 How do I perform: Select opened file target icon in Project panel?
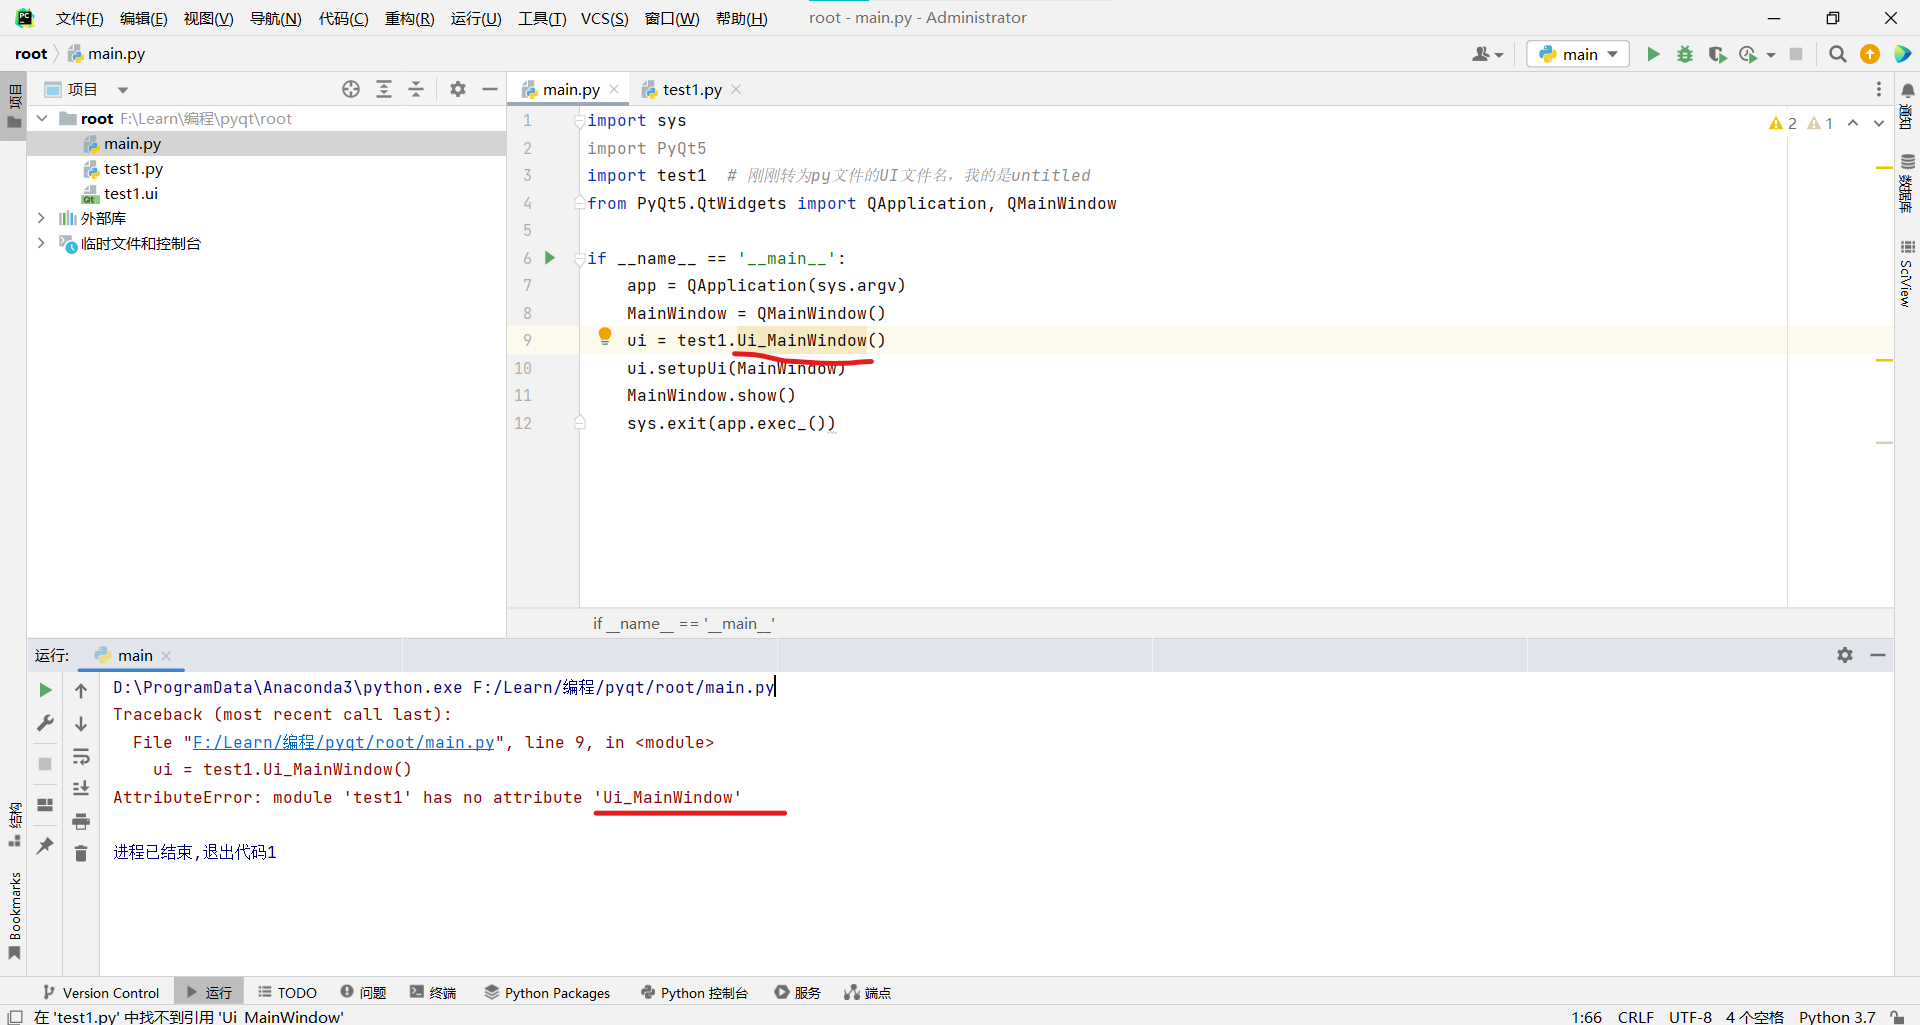[351, 89]
